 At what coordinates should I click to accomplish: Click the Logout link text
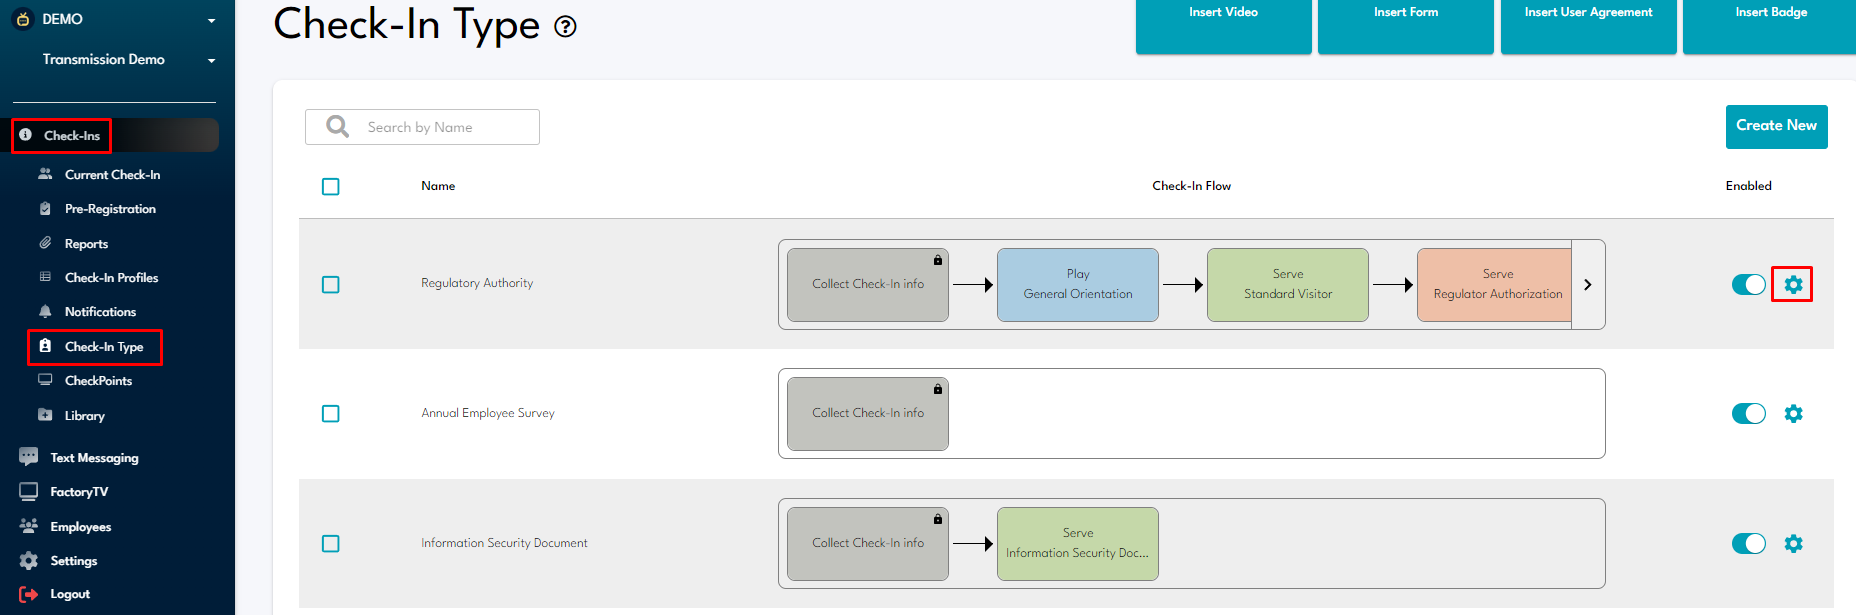[70, 594]
